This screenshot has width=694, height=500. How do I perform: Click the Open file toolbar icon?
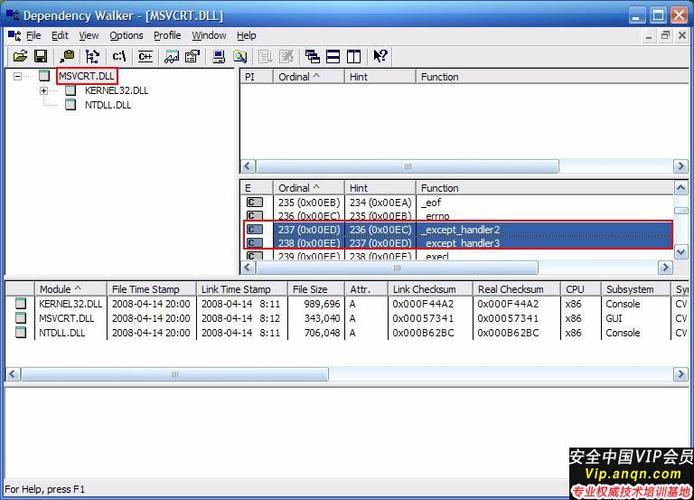click(x=20, y=56)
